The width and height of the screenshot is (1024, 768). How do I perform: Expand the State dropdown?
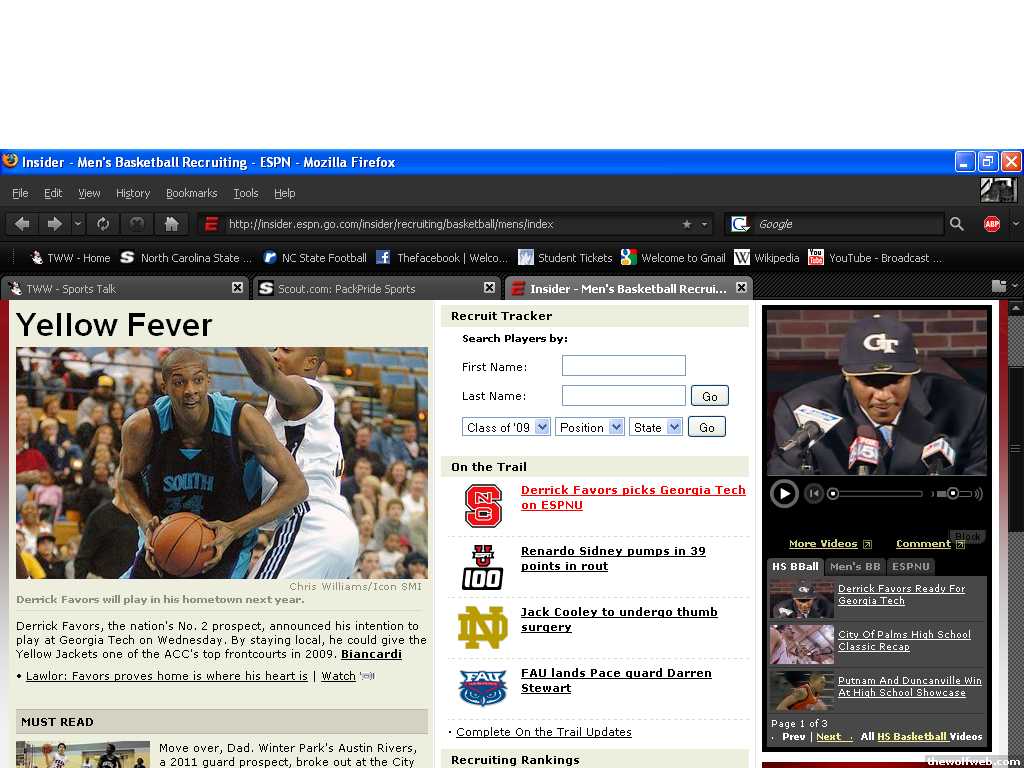655,427
